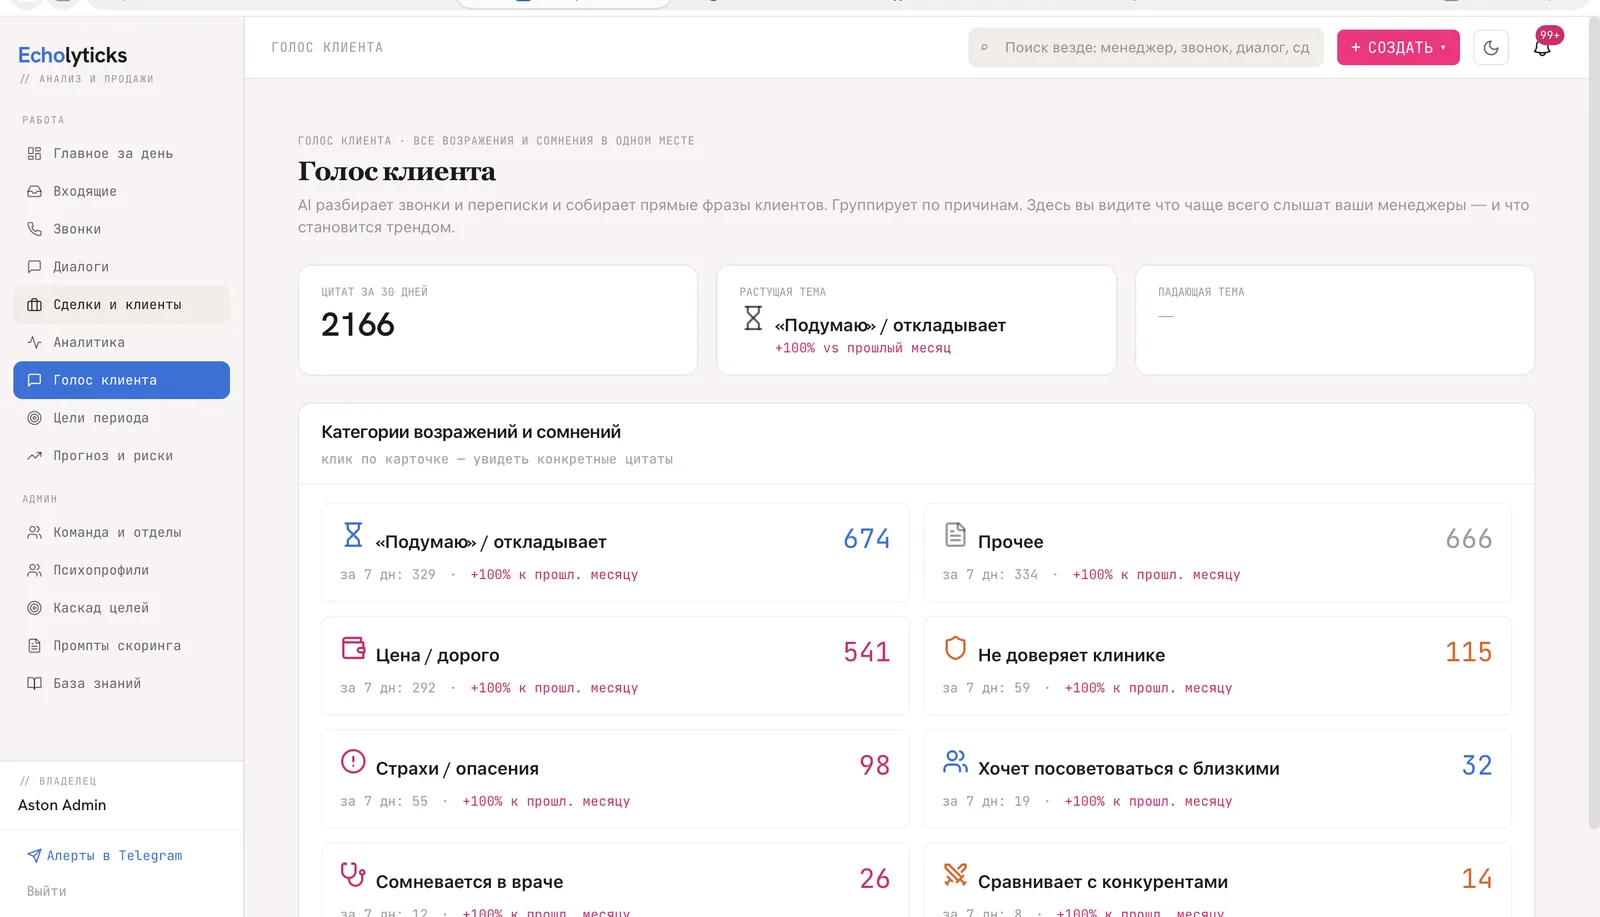Viewport: 1600px width, 917px height.
Task: Click the База знаний book icon
Action: pos(34,683)
